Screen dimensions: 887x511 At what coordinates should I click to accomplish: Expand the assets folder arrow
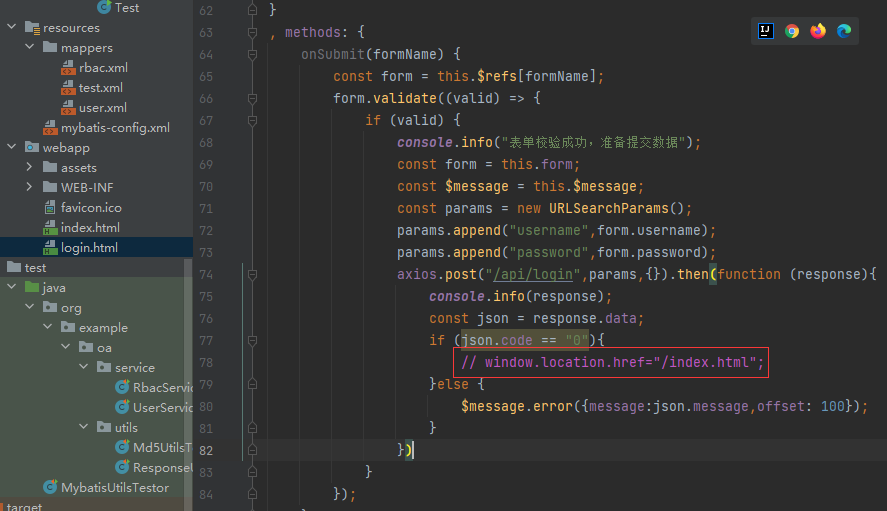[30, 168]
